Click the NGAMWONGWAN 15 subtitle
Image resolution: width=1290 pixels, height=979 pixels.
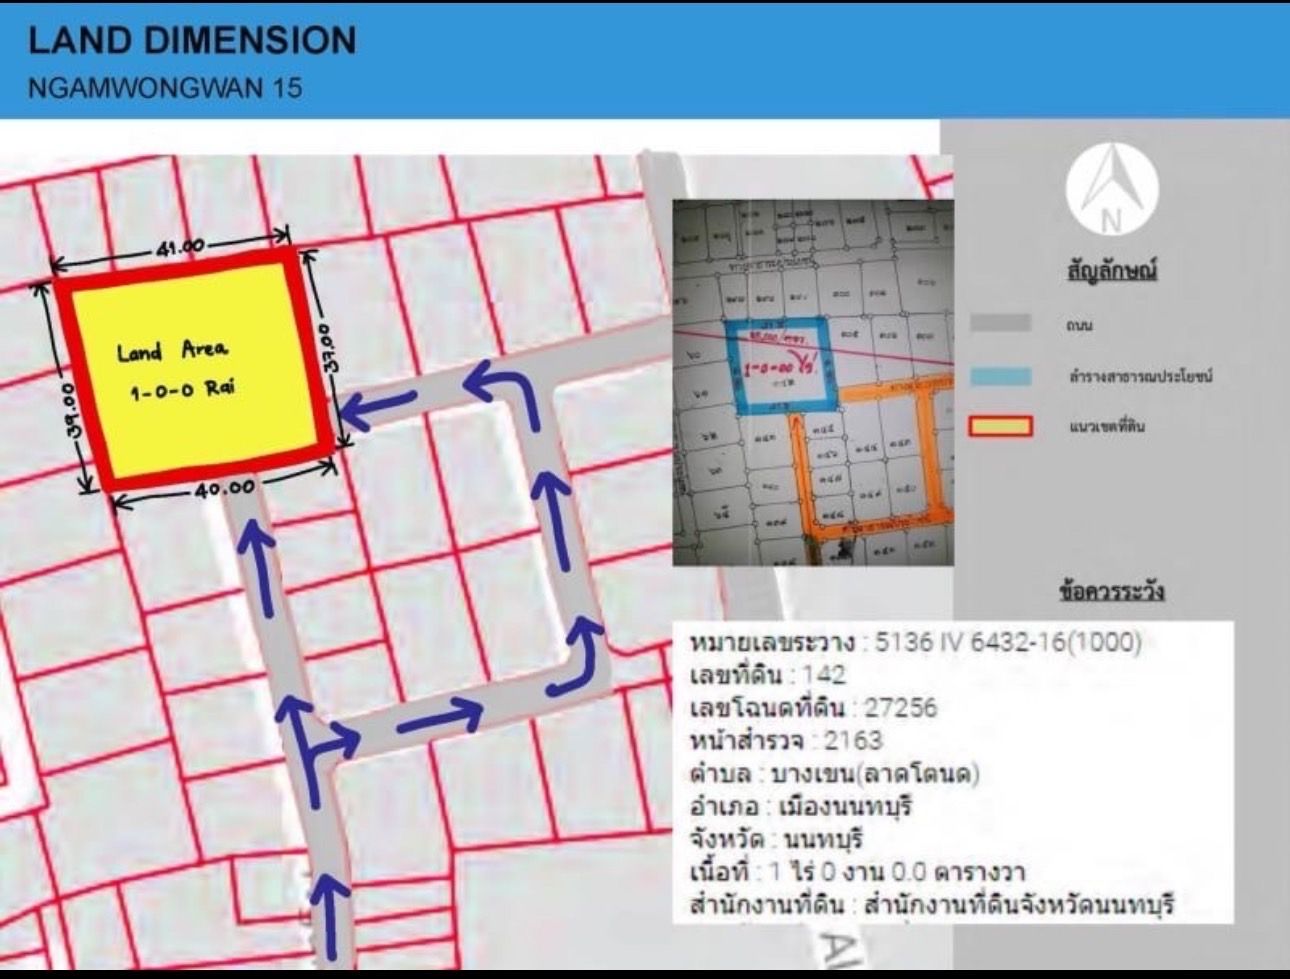(165, 87)
